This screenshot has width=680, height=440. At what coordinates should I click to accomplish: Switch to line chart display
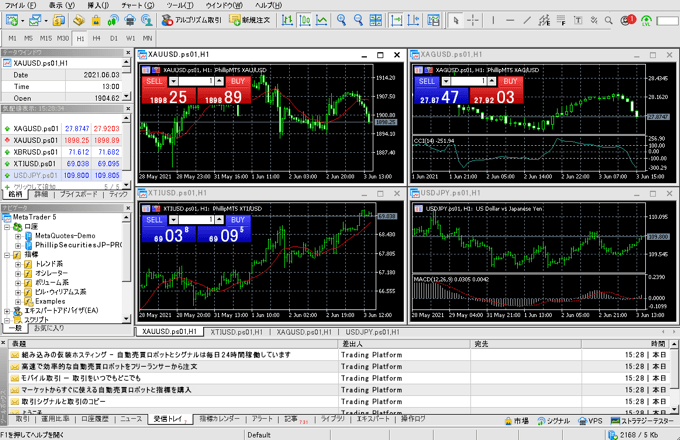point(321,20)
